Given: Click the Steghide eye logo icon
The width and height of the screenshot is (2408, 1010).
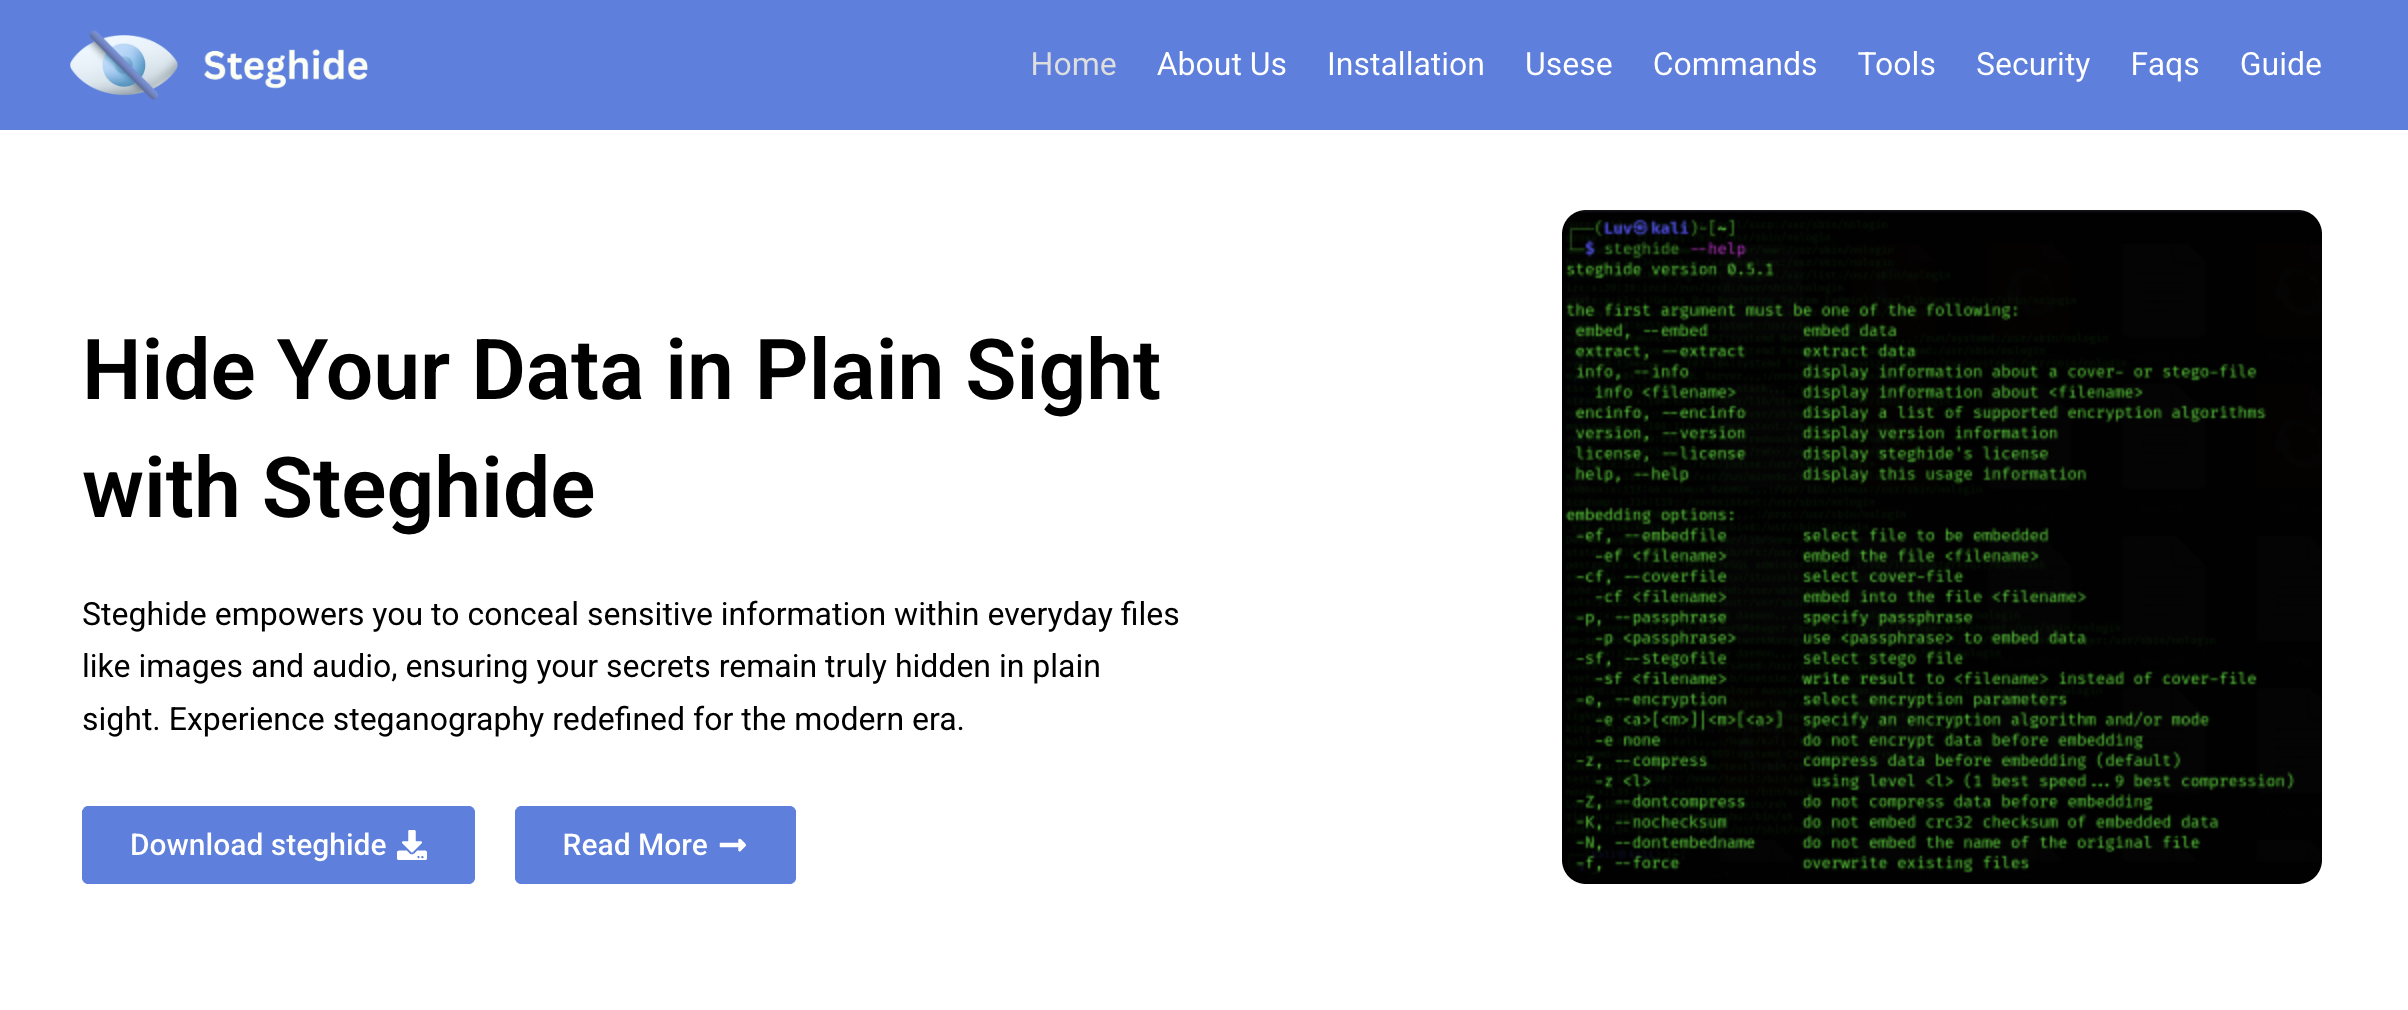Looking at the screenshot, I should click(123, 65).
